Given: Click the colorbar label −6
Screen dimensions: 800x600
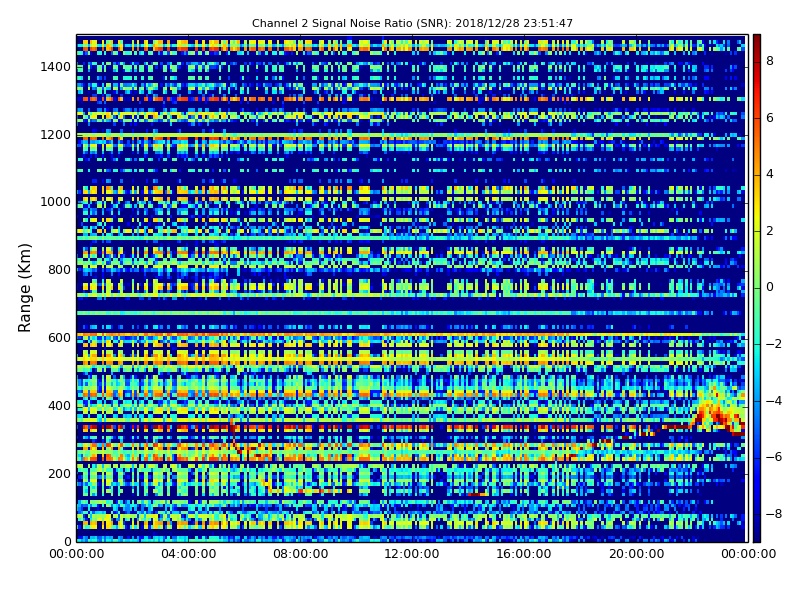Looking at the screenshot, I should (x=774, y=457).
